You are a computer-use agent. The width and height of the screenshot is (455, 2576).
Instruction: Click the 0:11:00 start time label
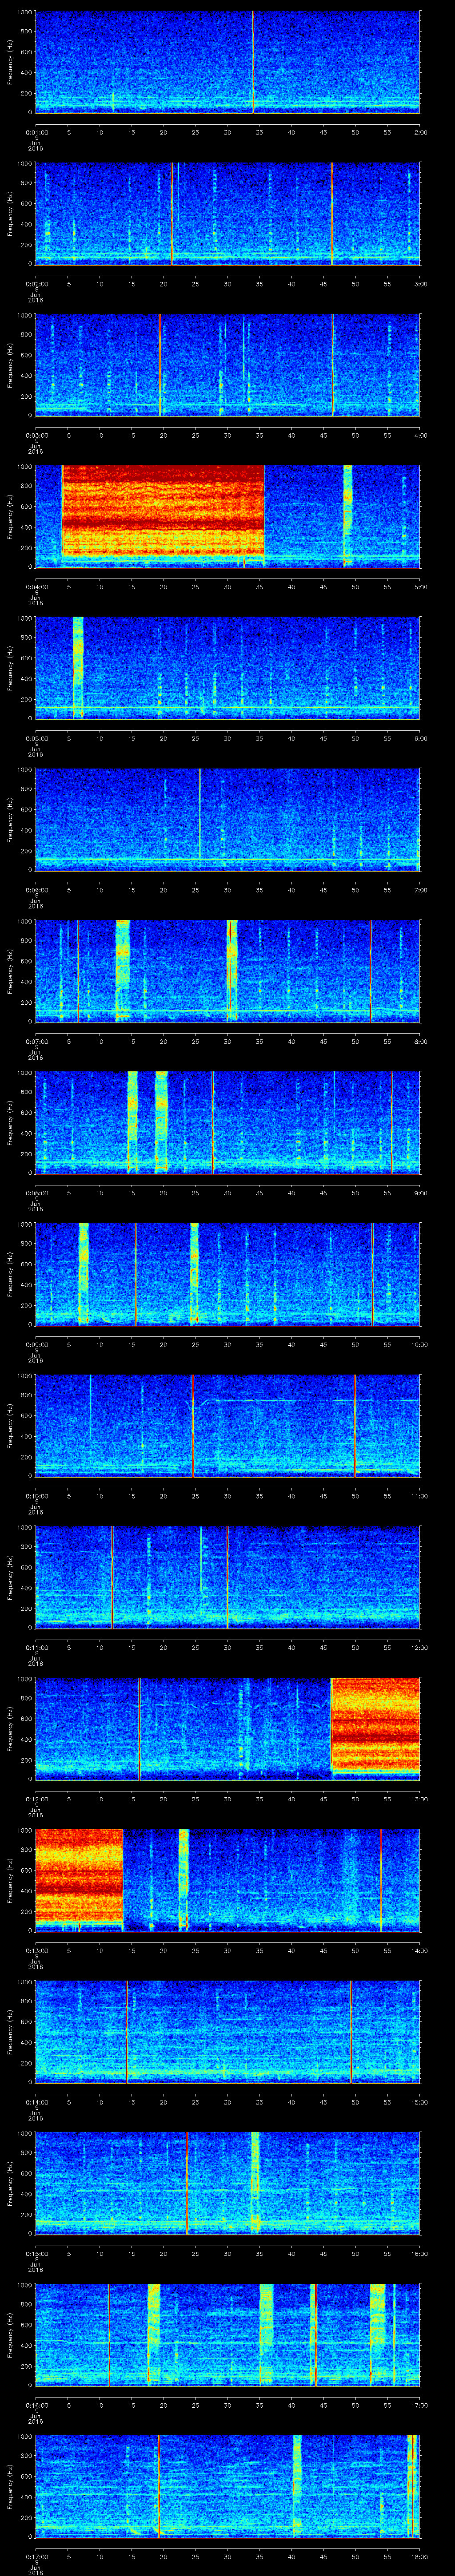tap(37, 1648)
